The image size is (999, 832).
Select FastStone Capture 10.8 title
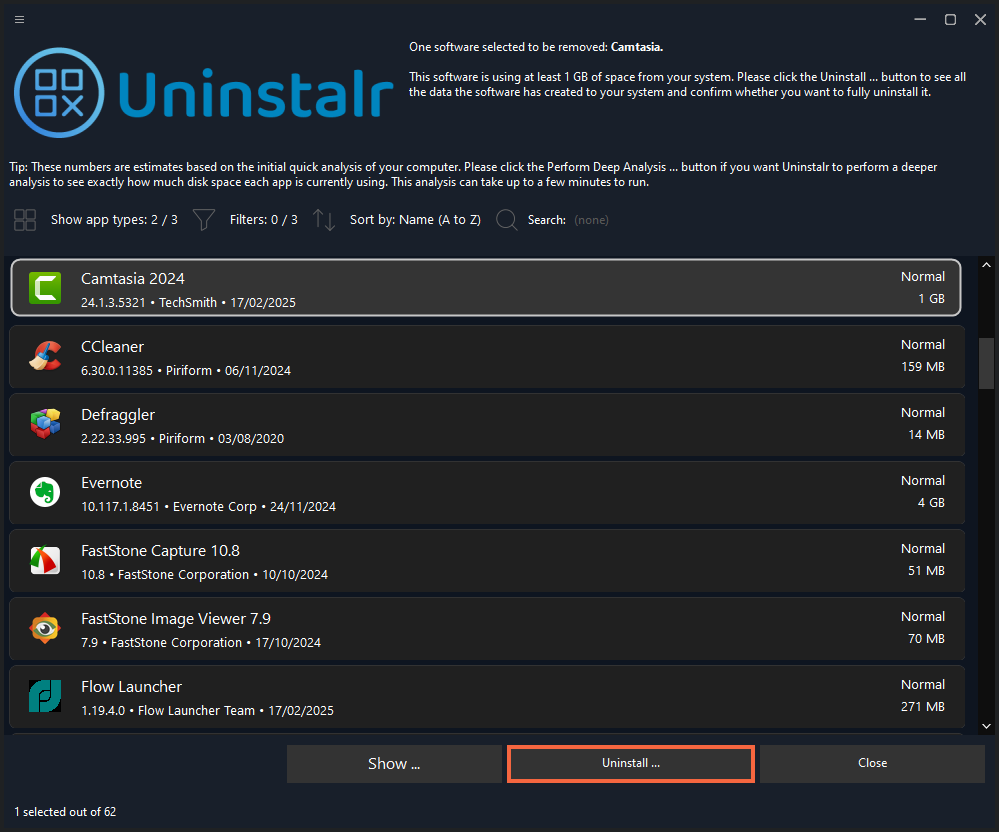point(161,551)
